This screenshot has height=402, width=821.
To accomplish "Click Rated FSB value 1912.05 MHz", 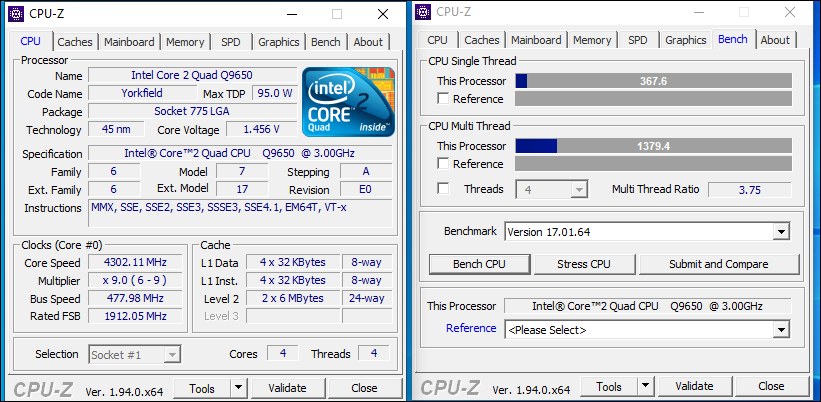I will (135, 316).
